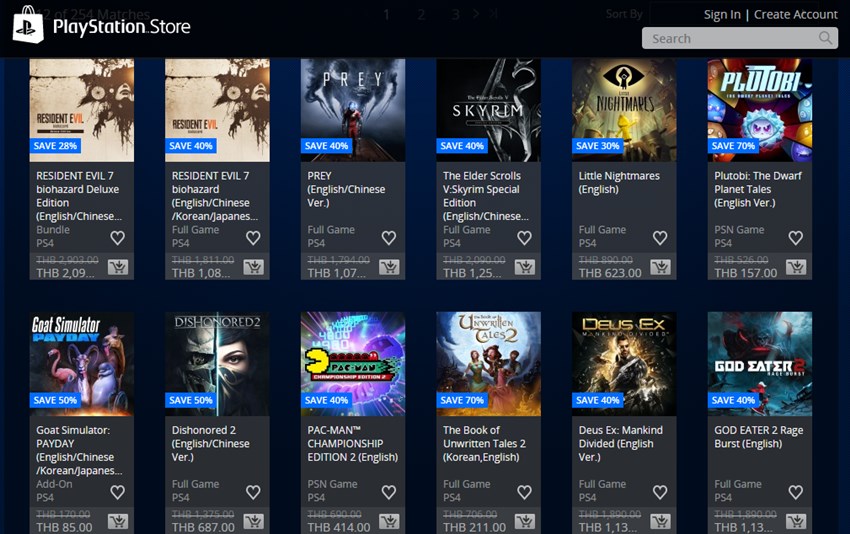Jump to last results page arrow
This screenshot has width=850, height=534.
[493, 14]
